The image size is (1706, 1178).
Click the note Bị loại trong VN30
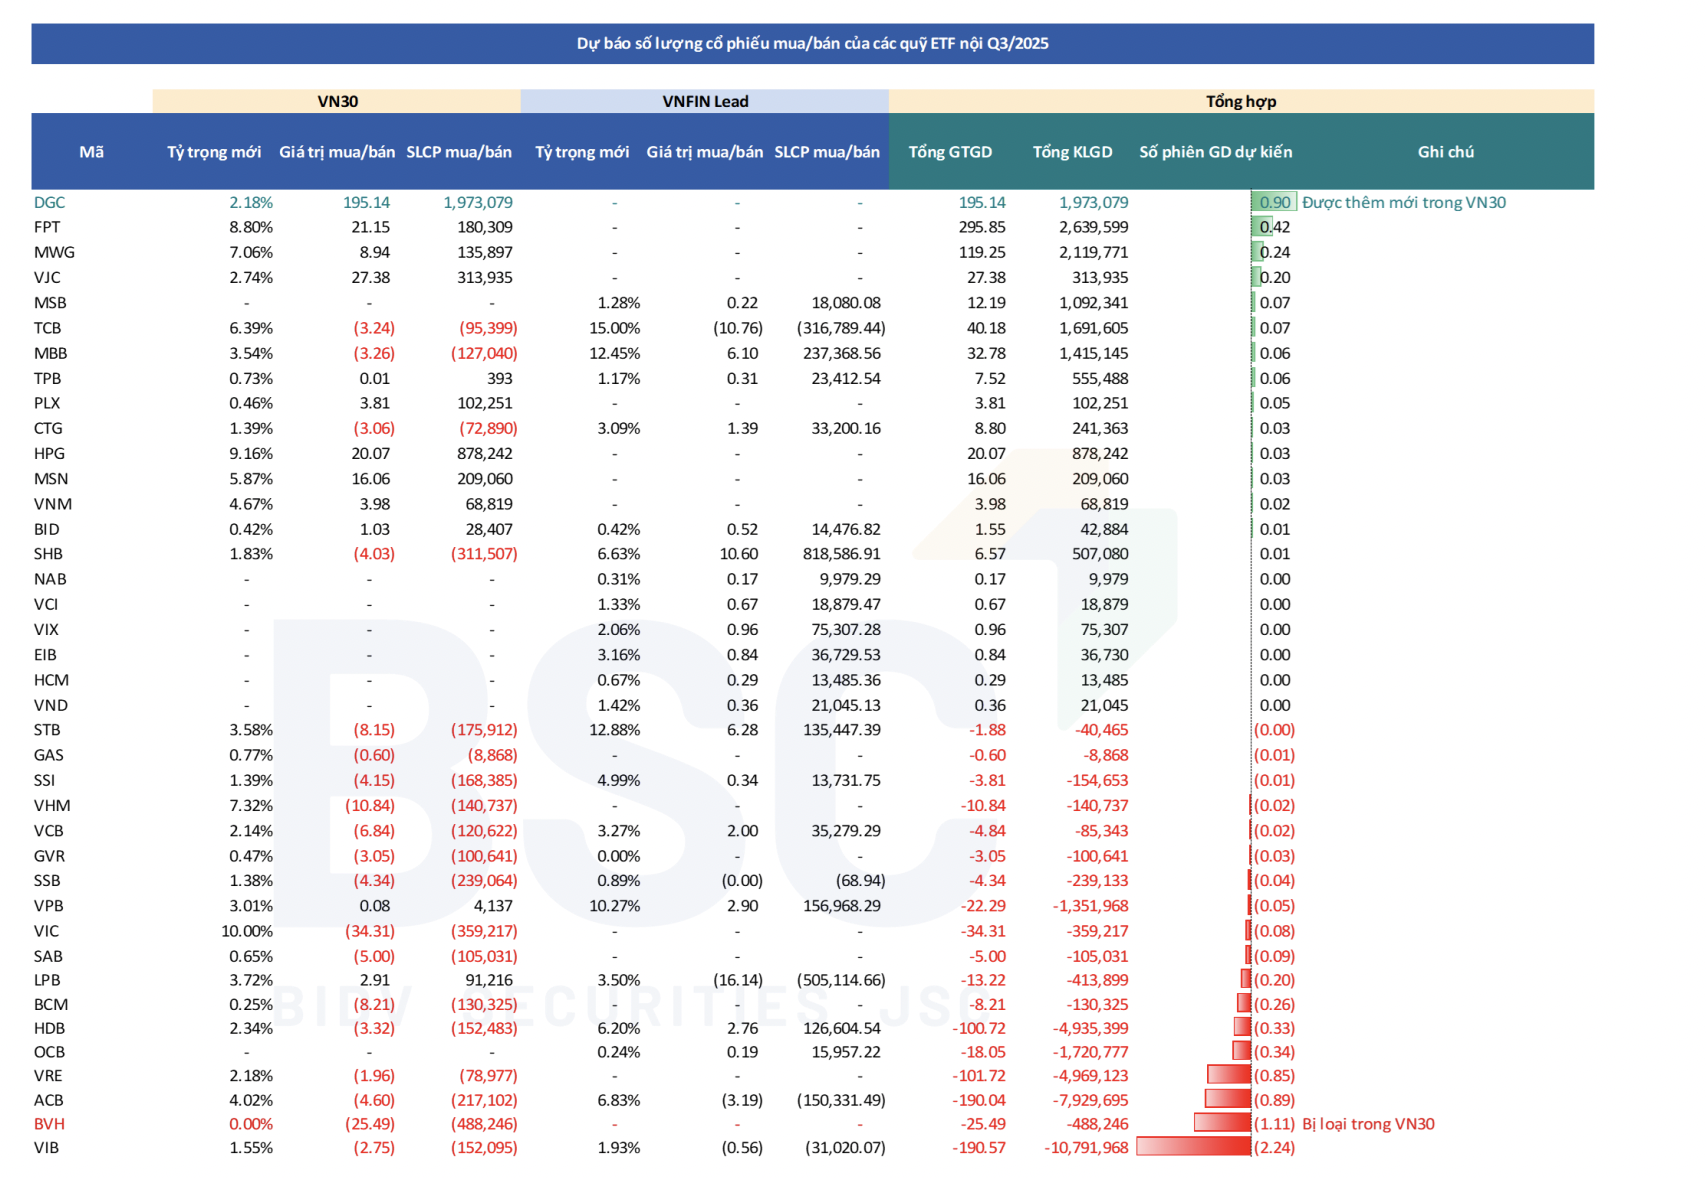pyautogui.click(x=1368, y=1124)
